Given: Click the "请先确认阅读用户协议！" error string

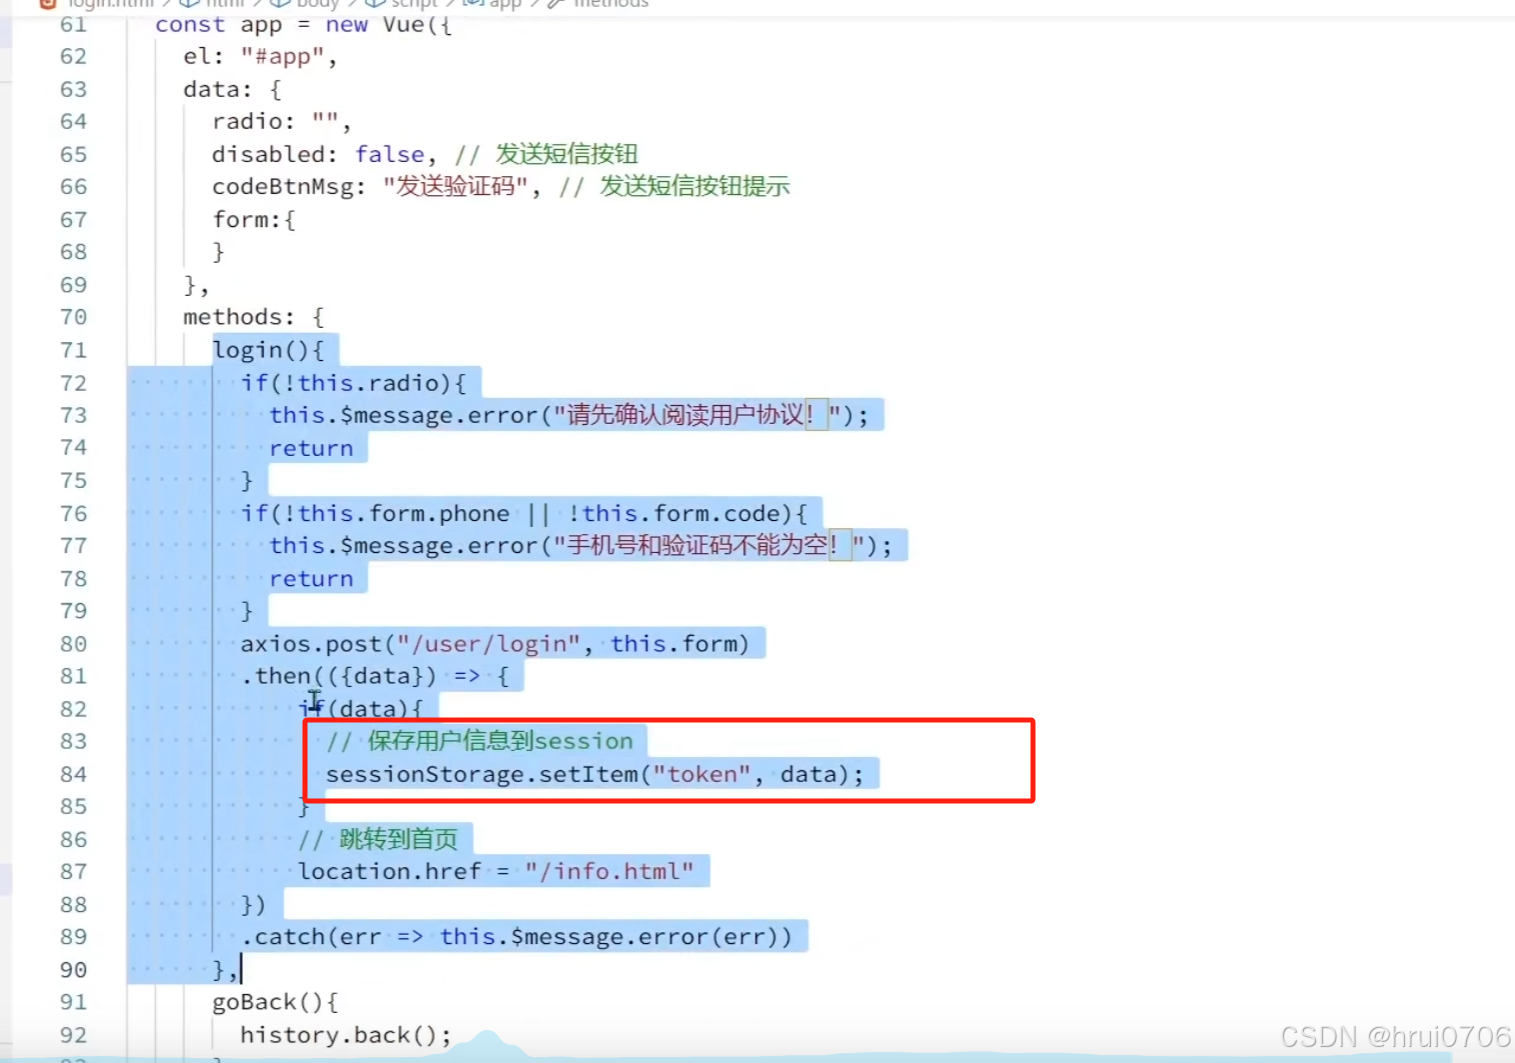Looking at the screenshot, I should [x=697, y=415].
